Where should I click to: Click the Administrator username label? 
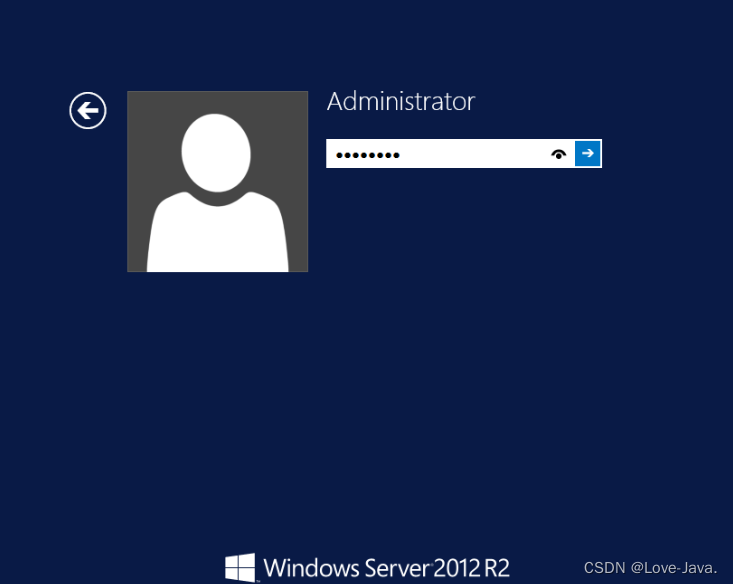[400, 101]
